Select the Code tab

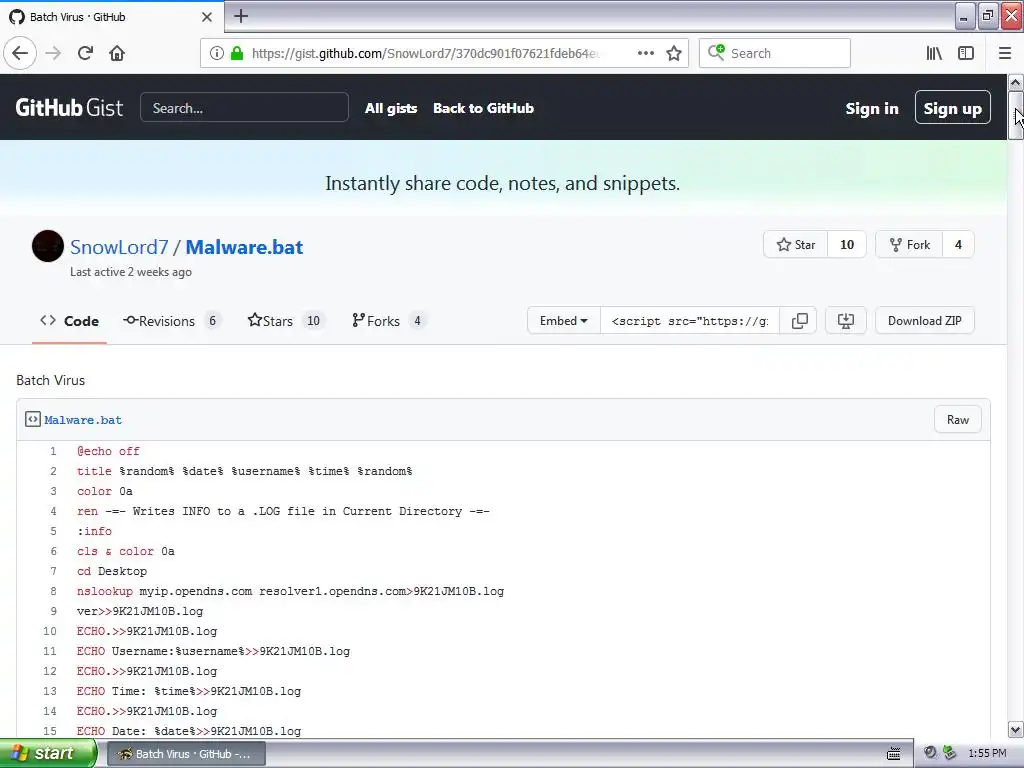(x=69, y=321)
